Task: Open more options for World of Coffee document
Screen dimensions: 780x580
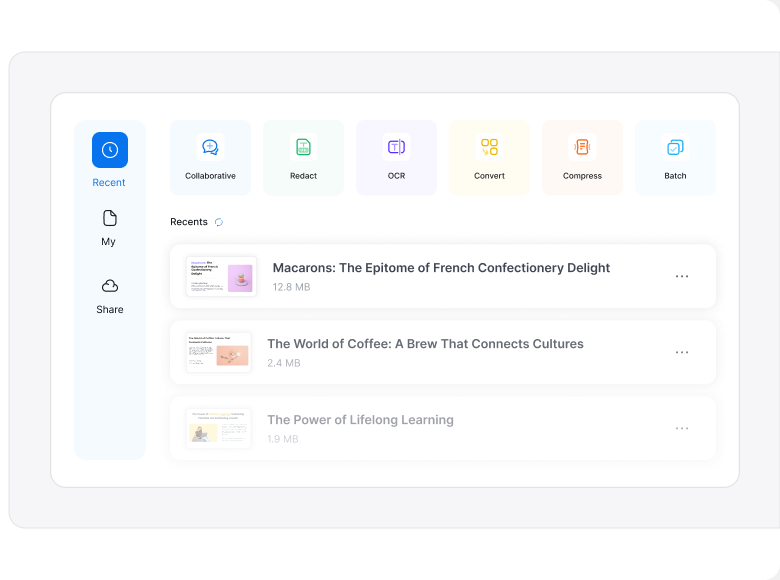Action: tap(682, 352)
